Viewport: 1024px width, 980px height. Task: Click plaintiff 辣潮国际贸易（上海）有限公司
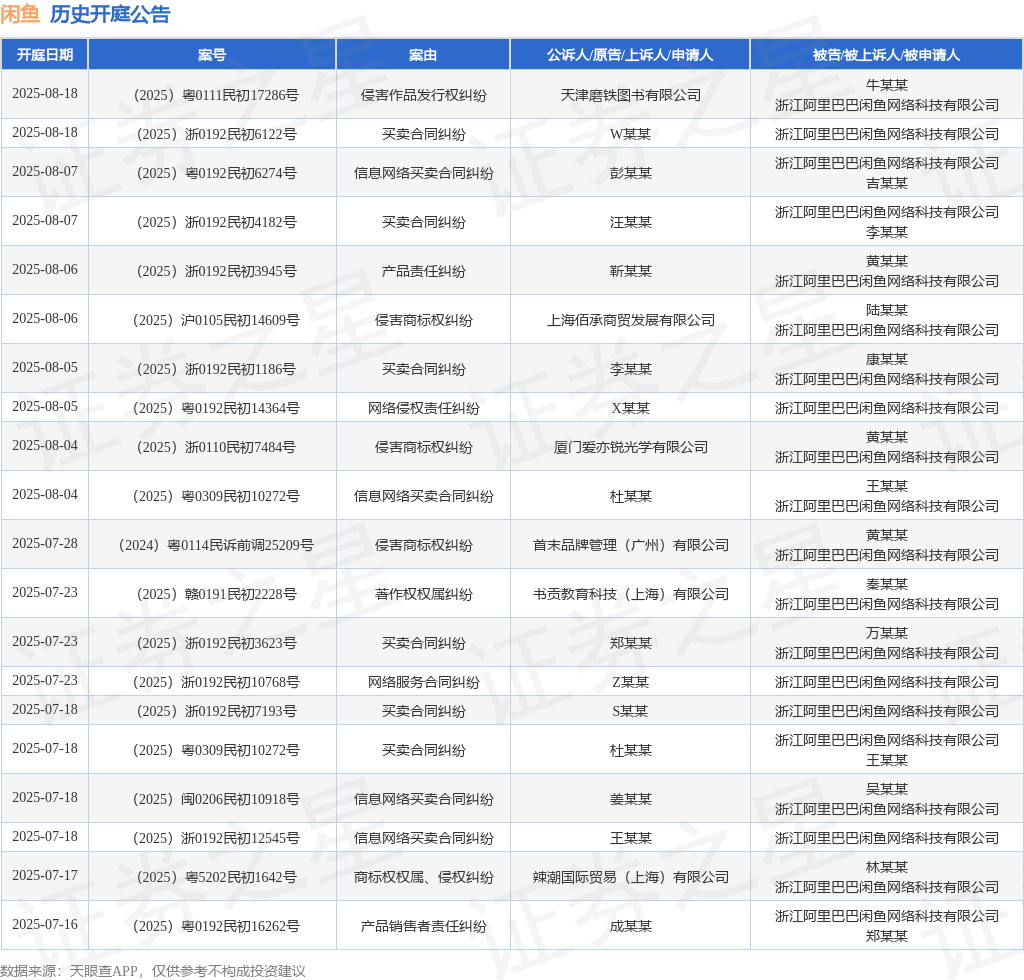point(630,878)
